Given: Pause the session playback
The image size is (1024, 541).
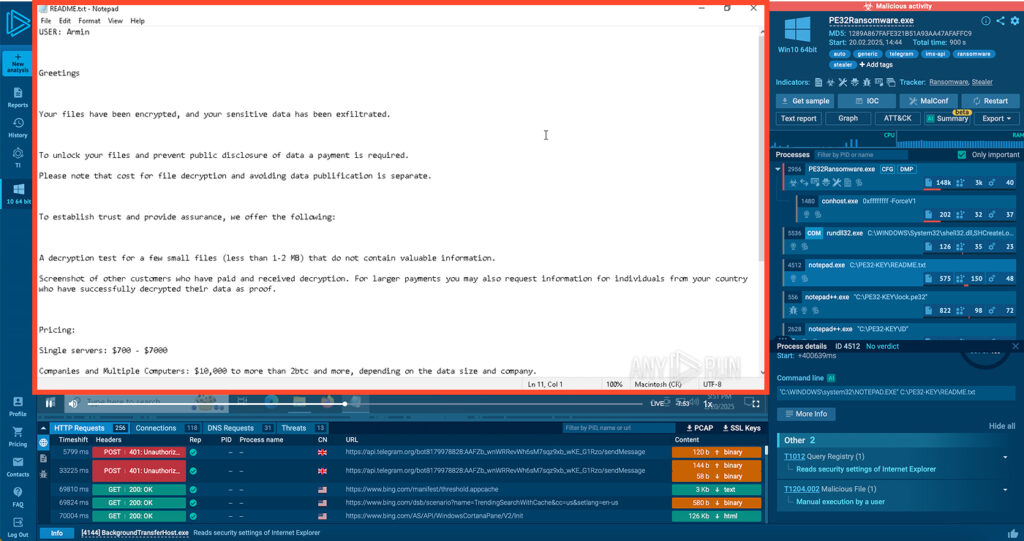Looking at the screenshot, I should 50,404.
